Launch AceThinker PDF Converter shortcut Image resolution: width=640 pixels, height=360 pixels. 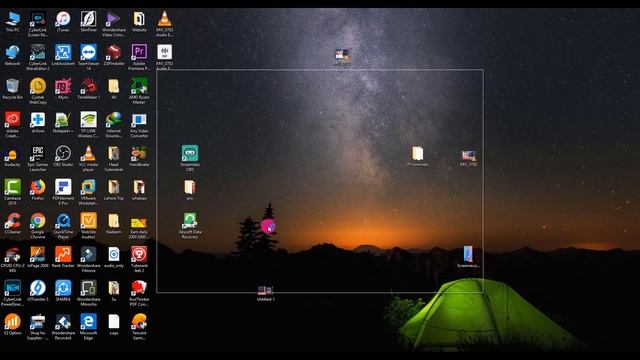139,293
